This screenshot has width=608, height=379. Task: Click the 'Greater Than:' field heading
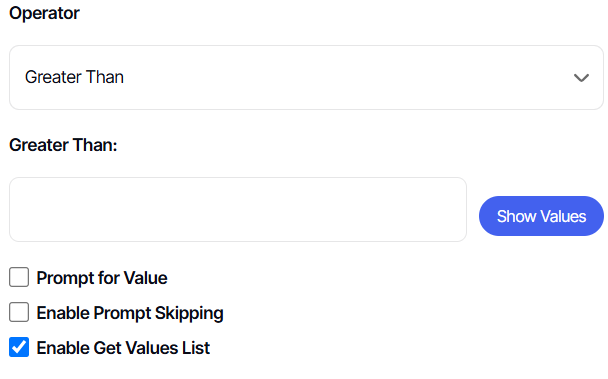click(x=63, y=145)
